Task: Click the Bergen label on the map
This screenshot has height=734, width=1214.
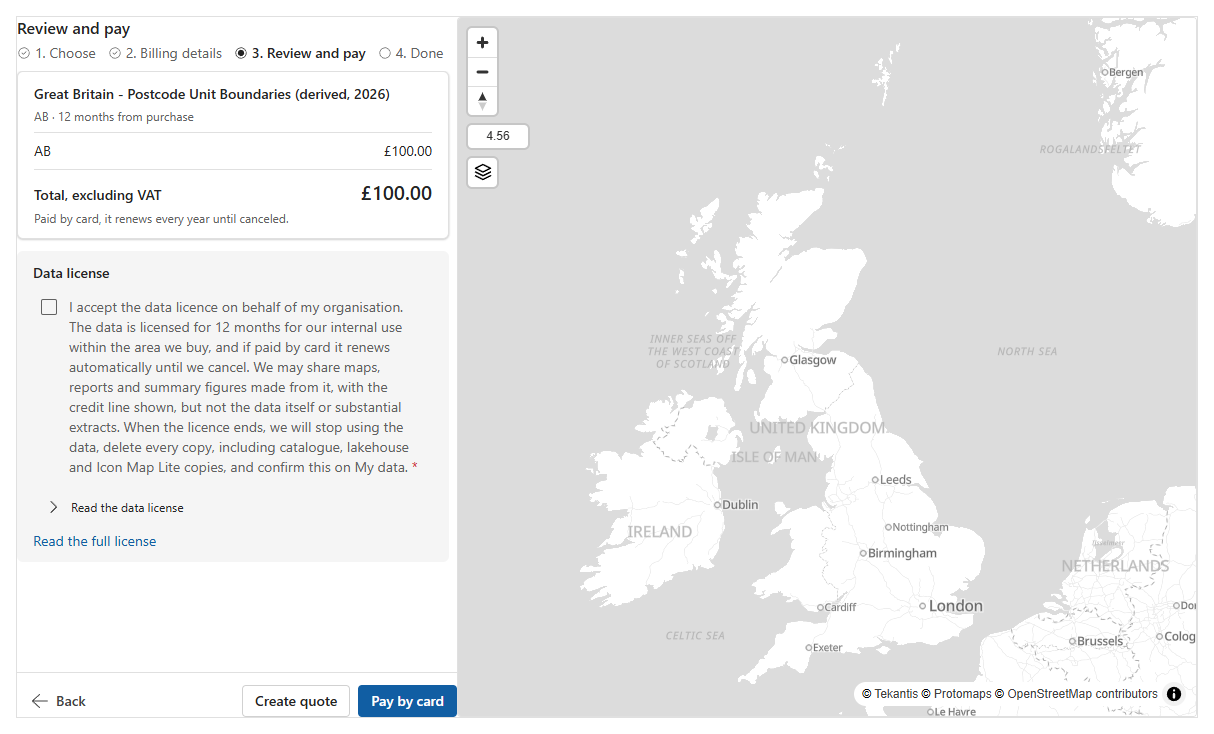Action: [1126, 72]
